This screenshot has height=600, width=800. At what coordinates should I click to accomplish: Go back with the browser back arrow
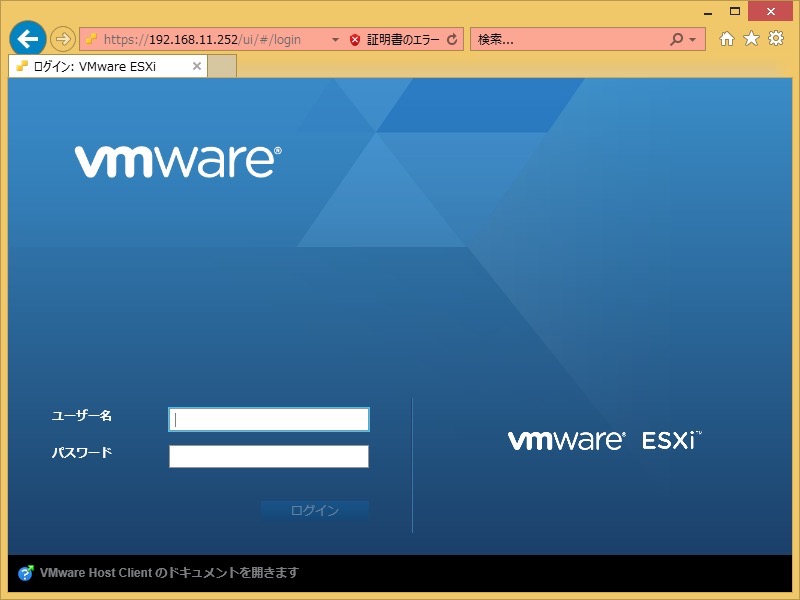click(28, 38)
